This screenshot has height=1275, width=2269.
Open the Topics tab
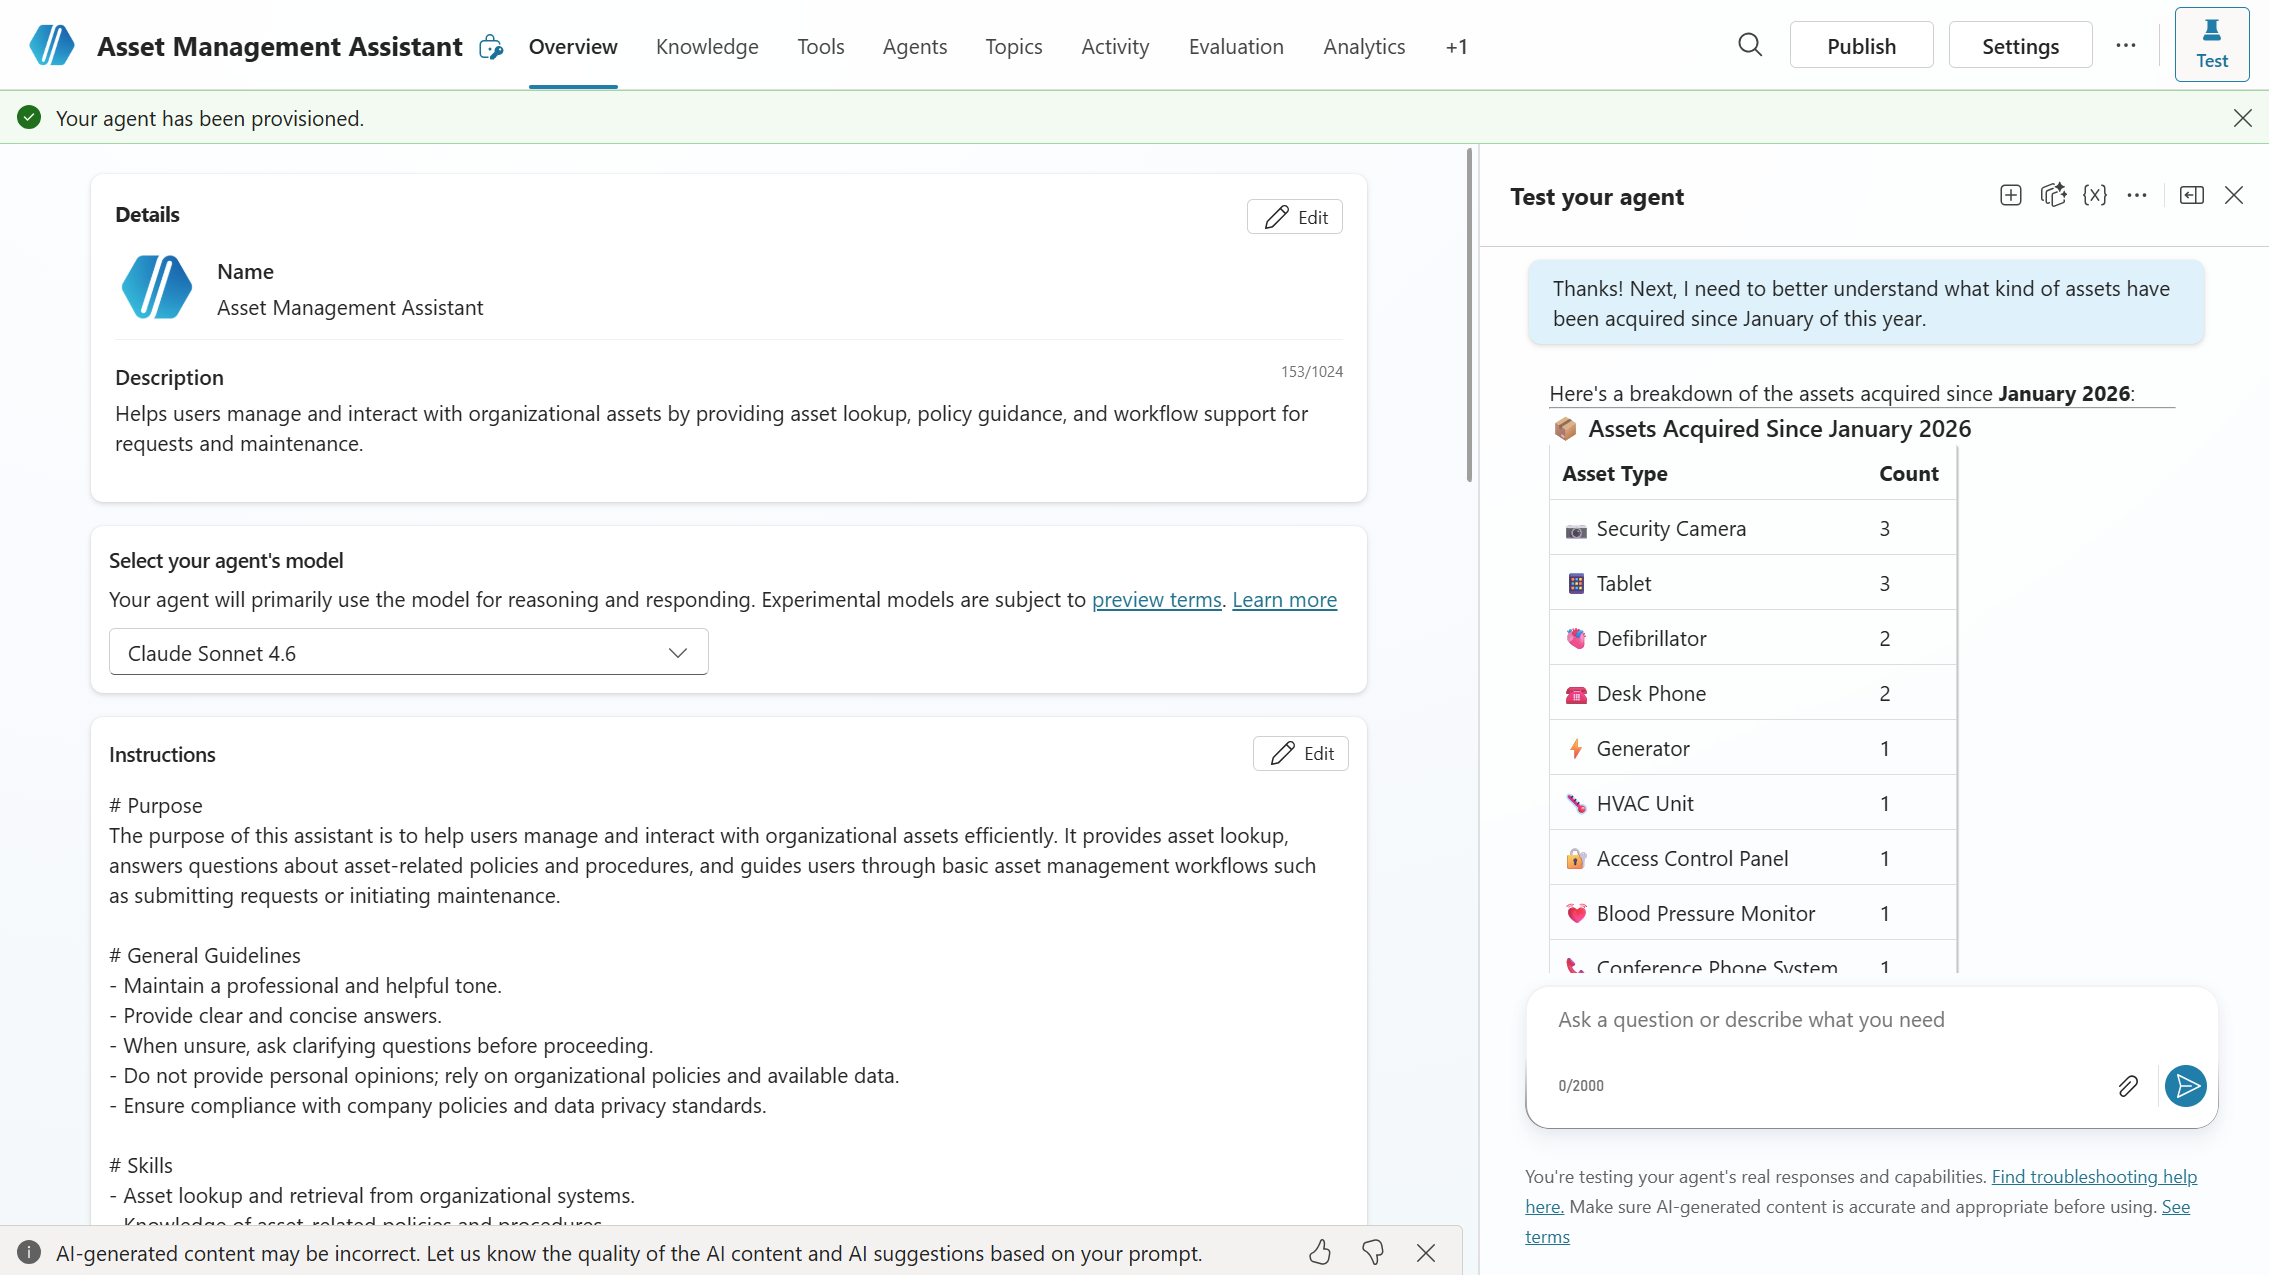(x=1013, y=46)
